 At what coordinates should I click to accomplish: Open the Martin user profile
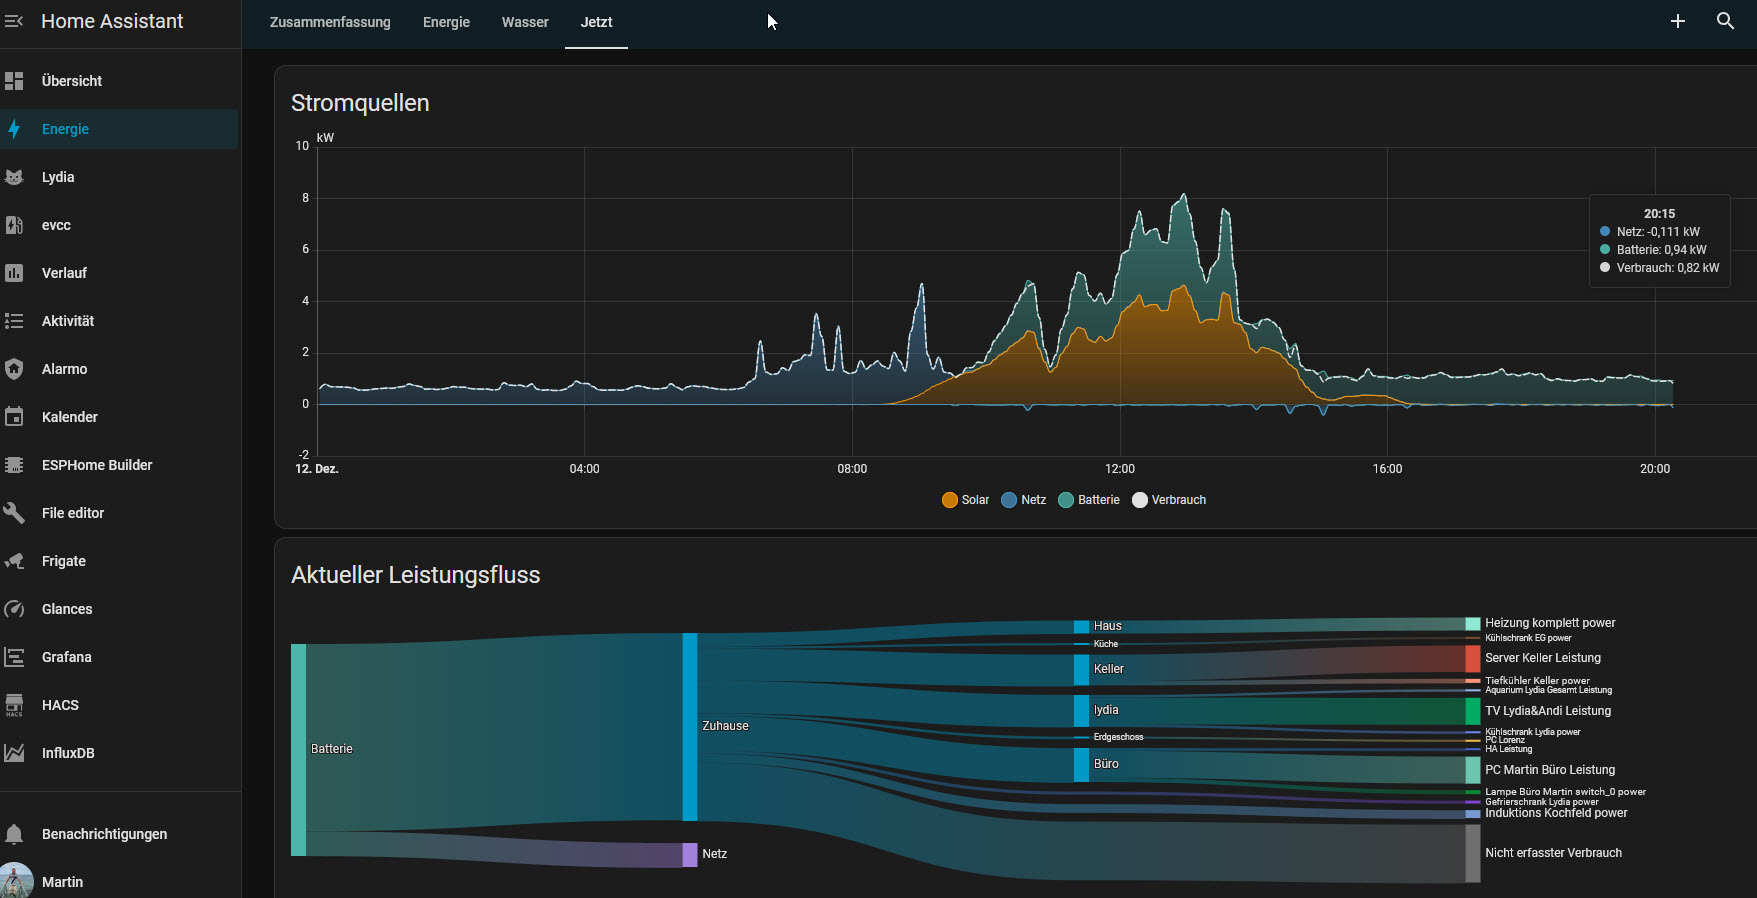(x=62, y=882)
